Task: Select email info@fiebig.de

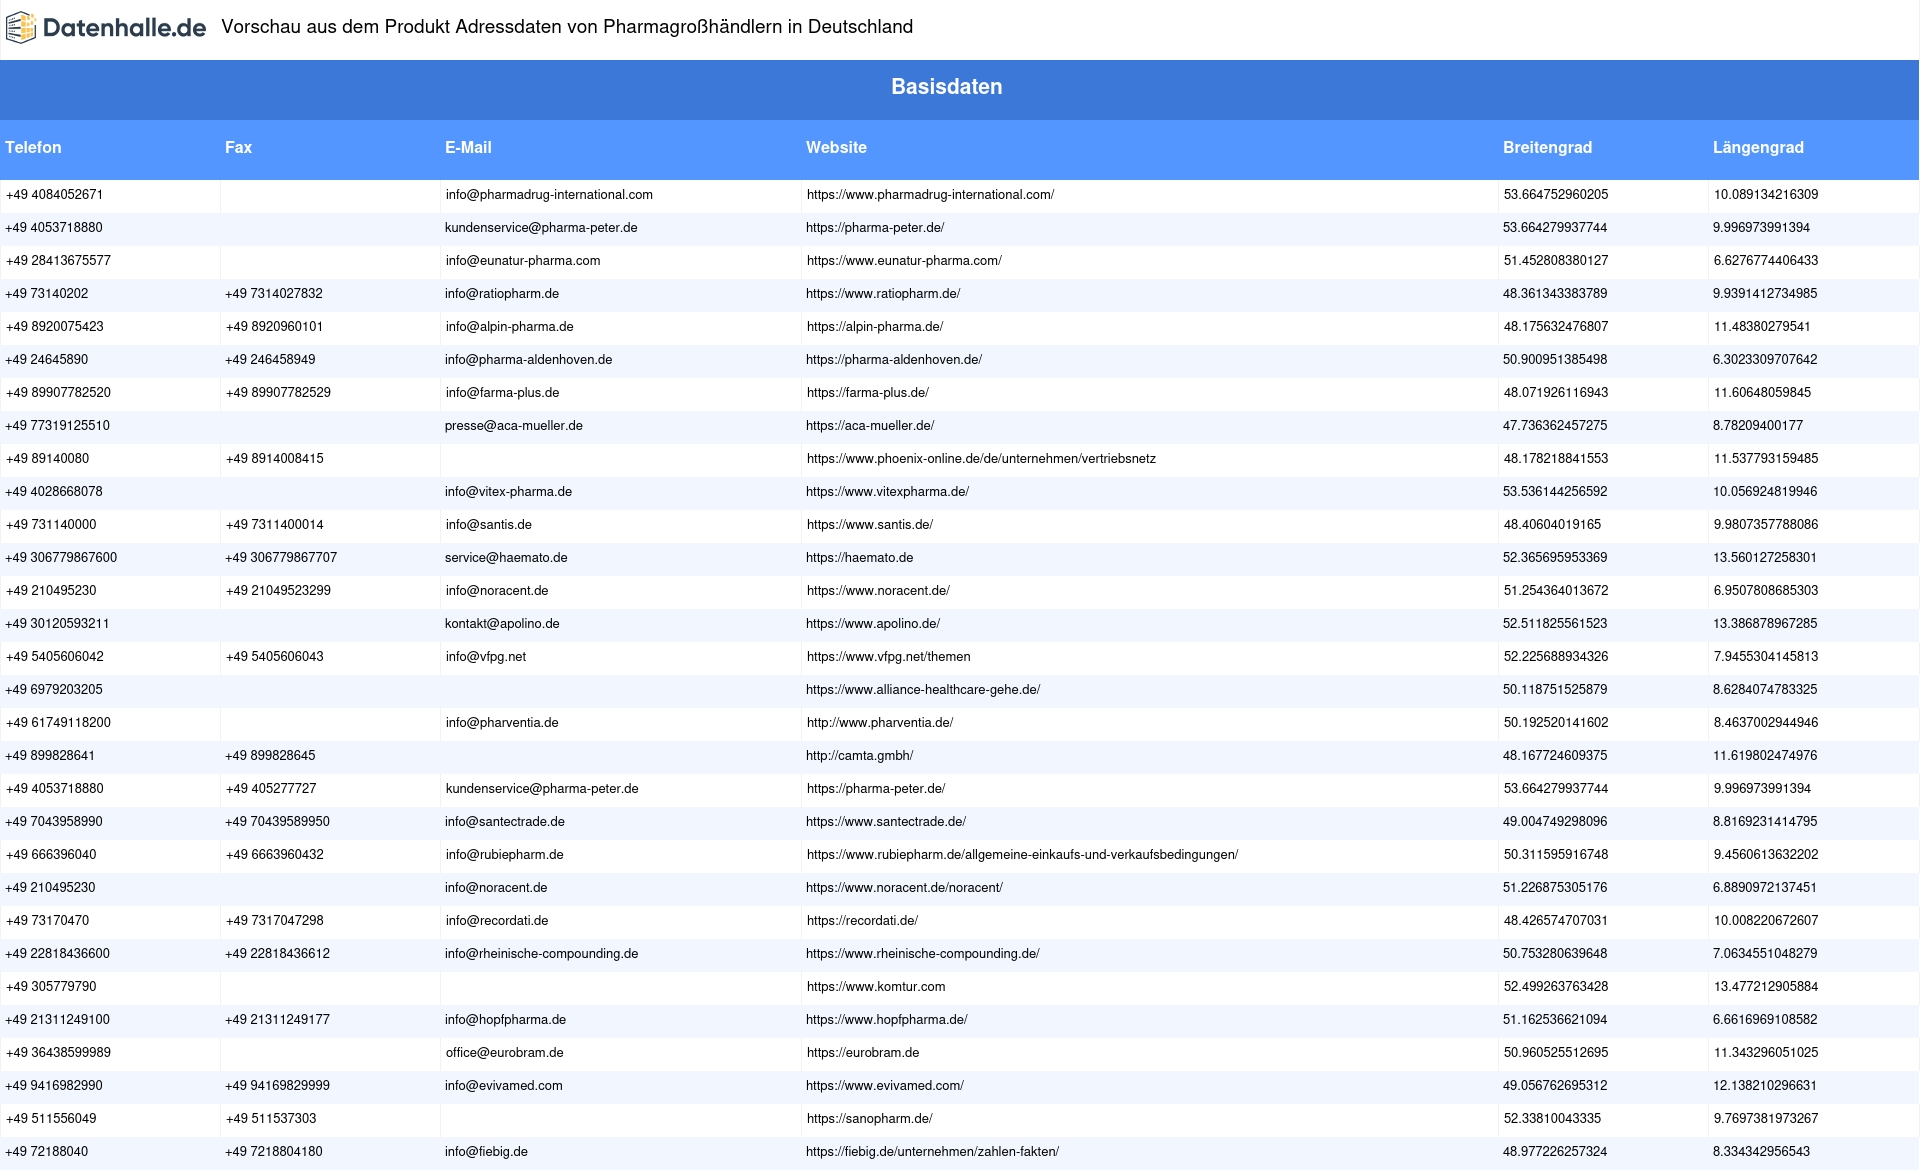Action: point(486,1152)
